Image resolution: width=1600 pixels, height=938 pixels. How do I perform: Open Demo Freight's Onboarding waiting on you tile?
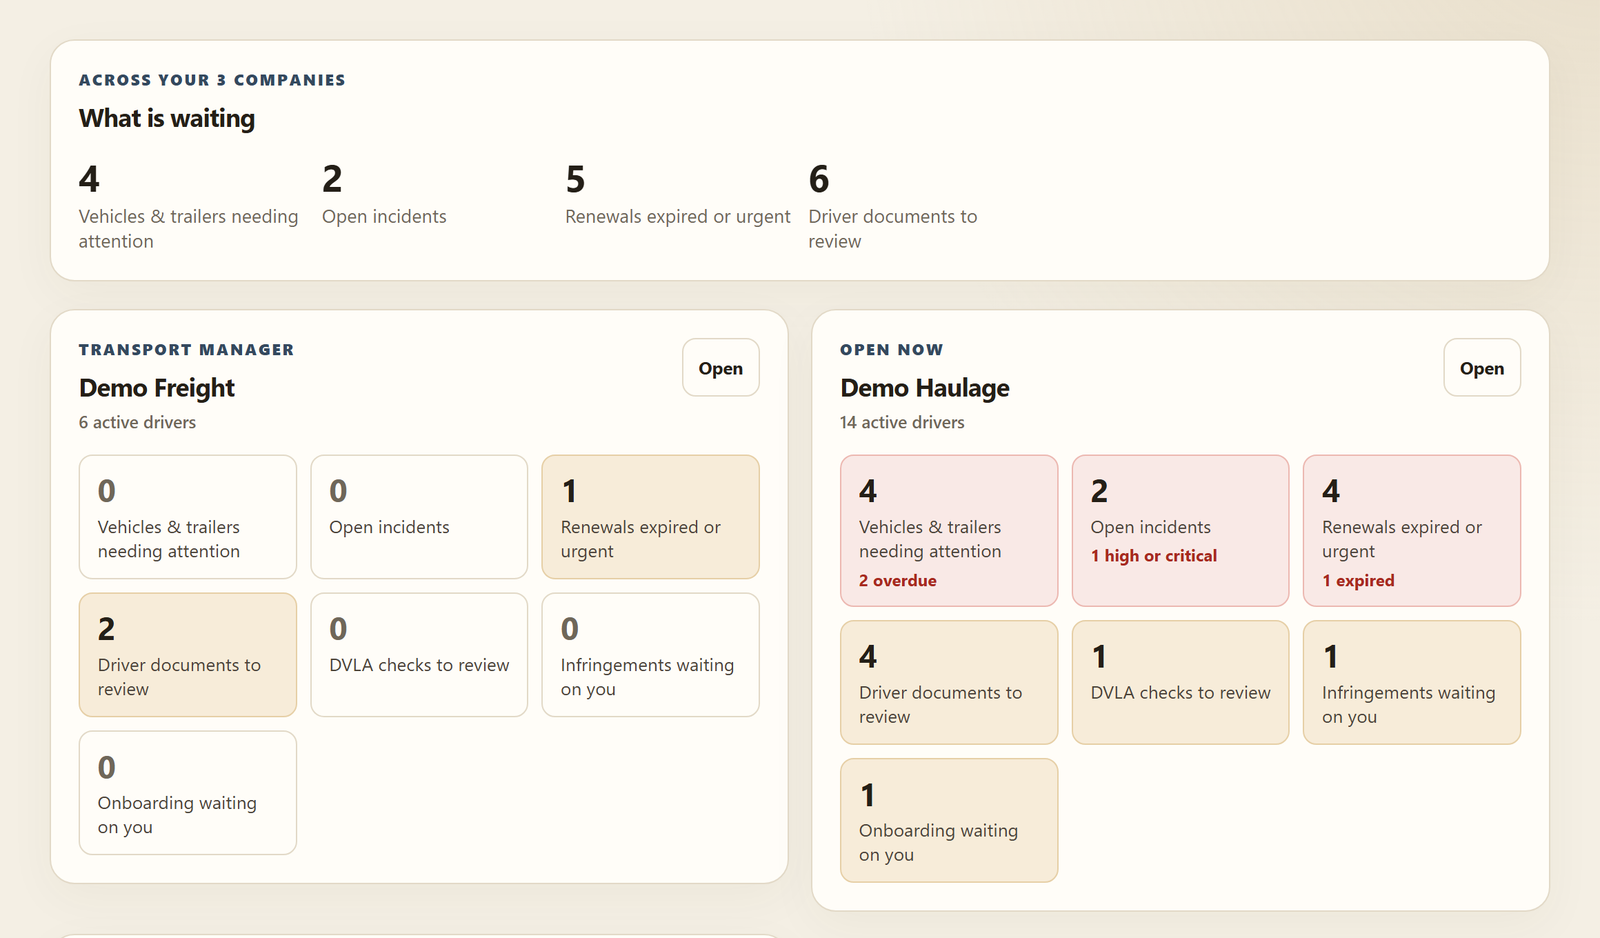coord(188,793)
